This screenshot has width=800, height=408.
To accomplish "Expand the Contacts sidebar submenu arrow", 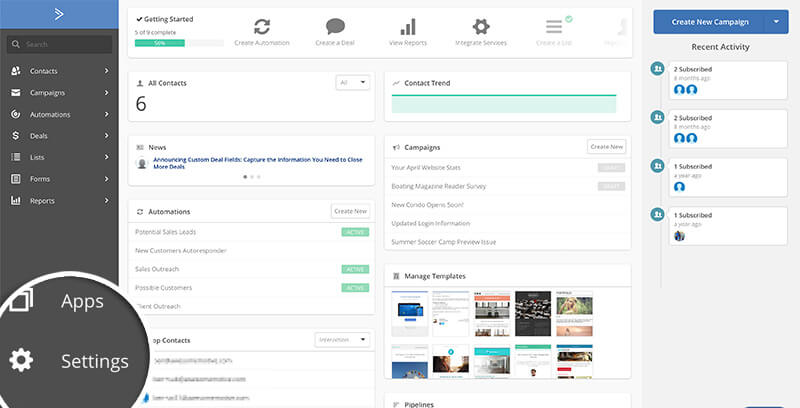I will (107, 71).
